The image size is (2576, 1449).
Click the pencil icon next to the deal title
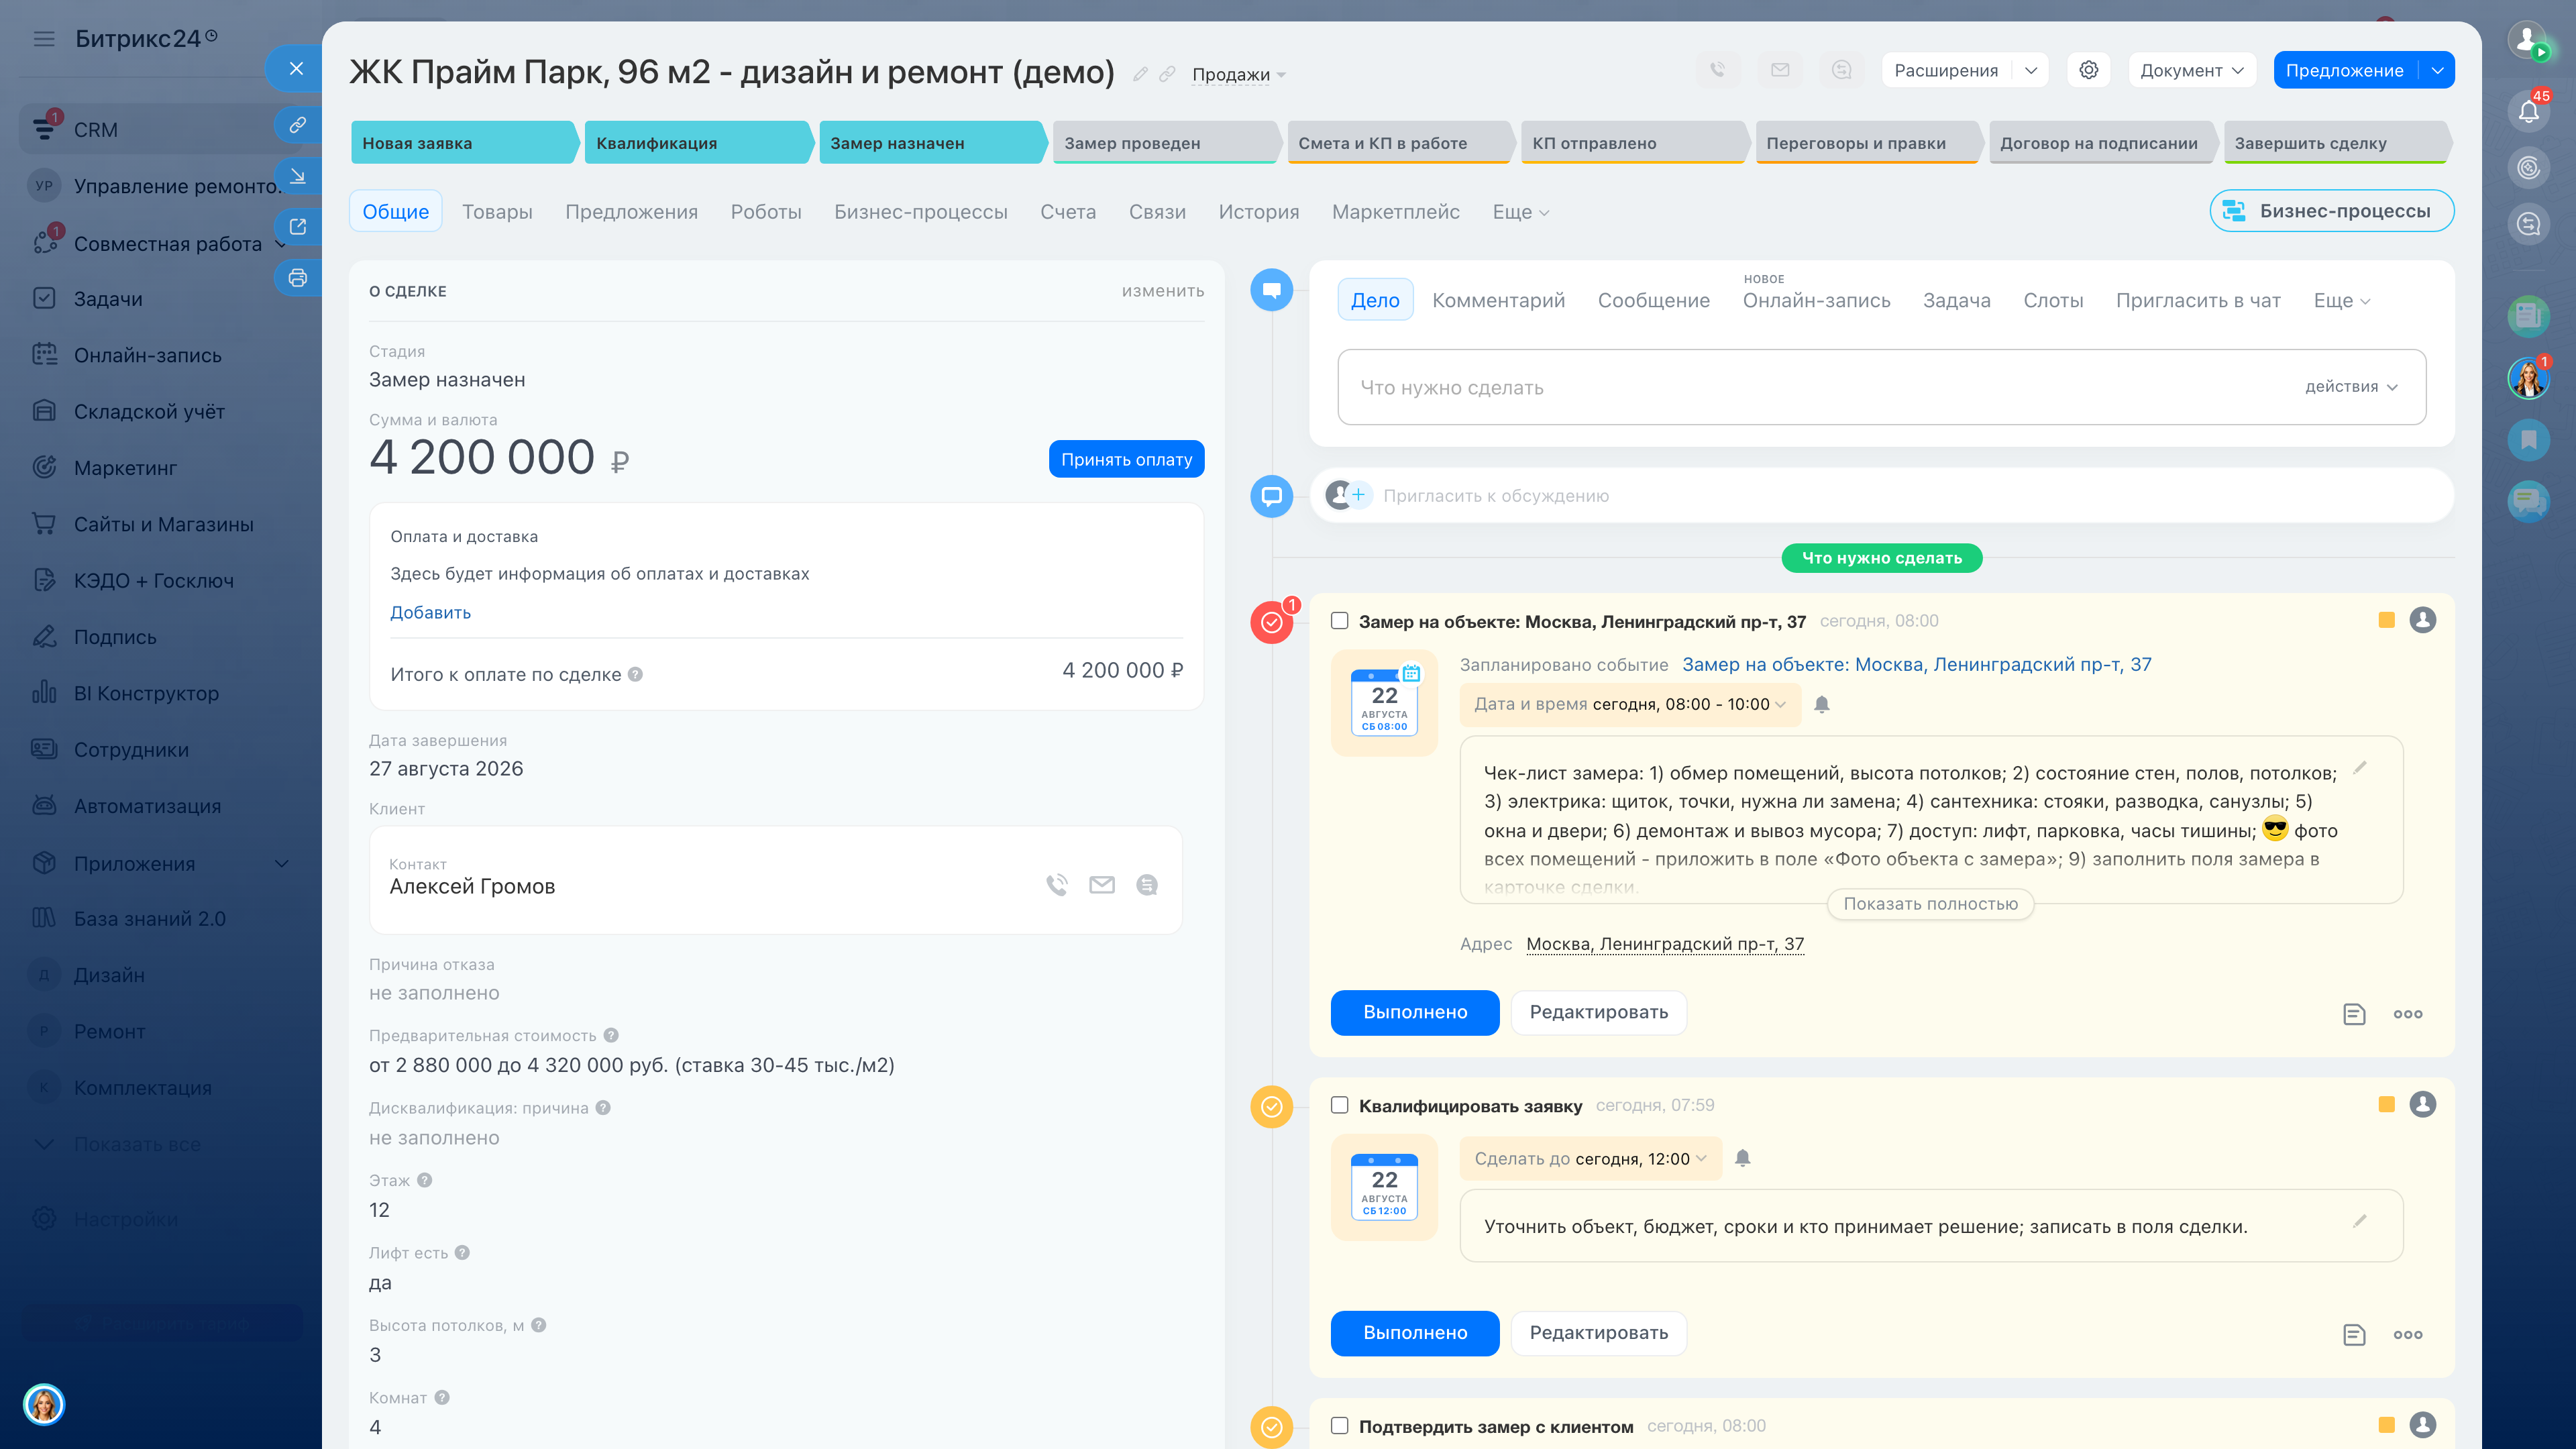pos(1140,74)
